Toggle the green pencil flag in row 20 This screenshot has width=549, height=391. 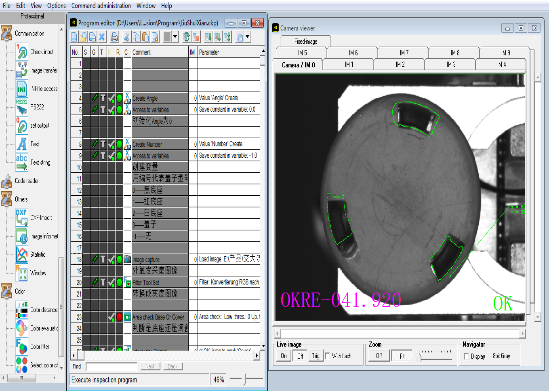[x=95, y=282]
